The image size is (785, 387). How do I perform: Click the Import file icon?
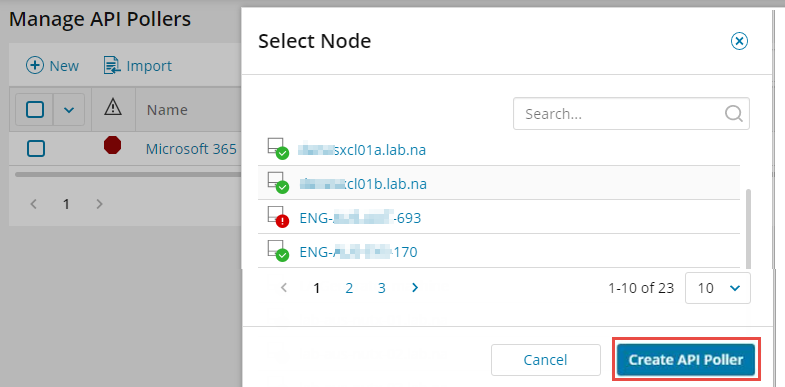tap(112, 66)
